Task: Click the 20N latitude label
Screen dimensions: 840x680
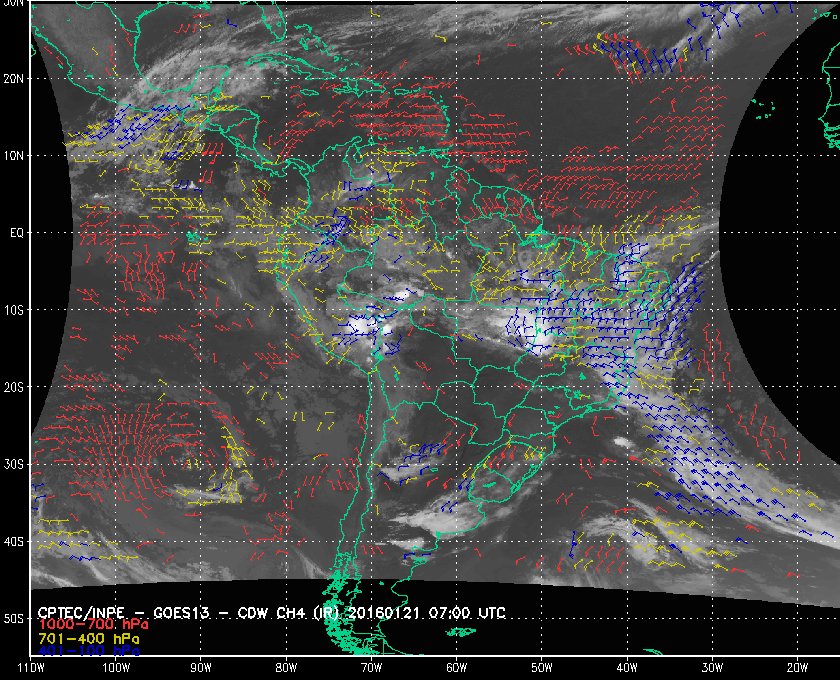Action: pos(13,79)
